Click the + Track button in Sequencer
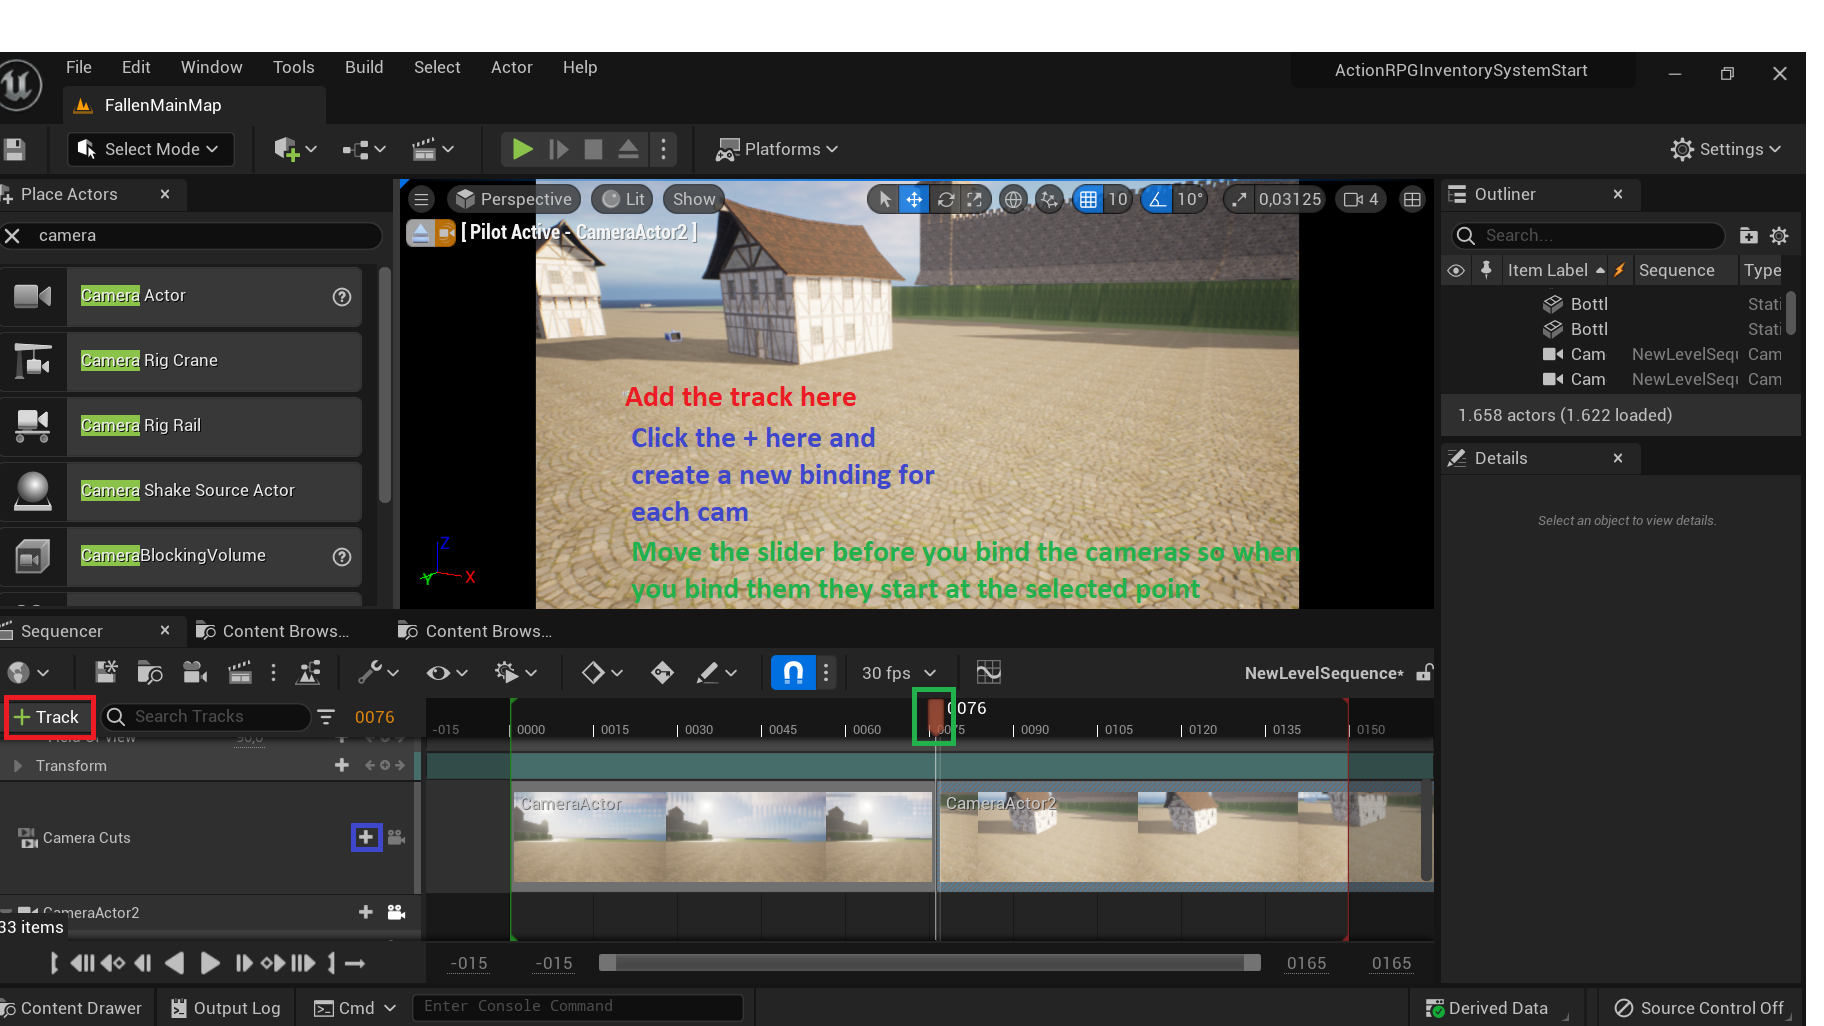The image size is (1824, 1026). [x=49, y=717]
